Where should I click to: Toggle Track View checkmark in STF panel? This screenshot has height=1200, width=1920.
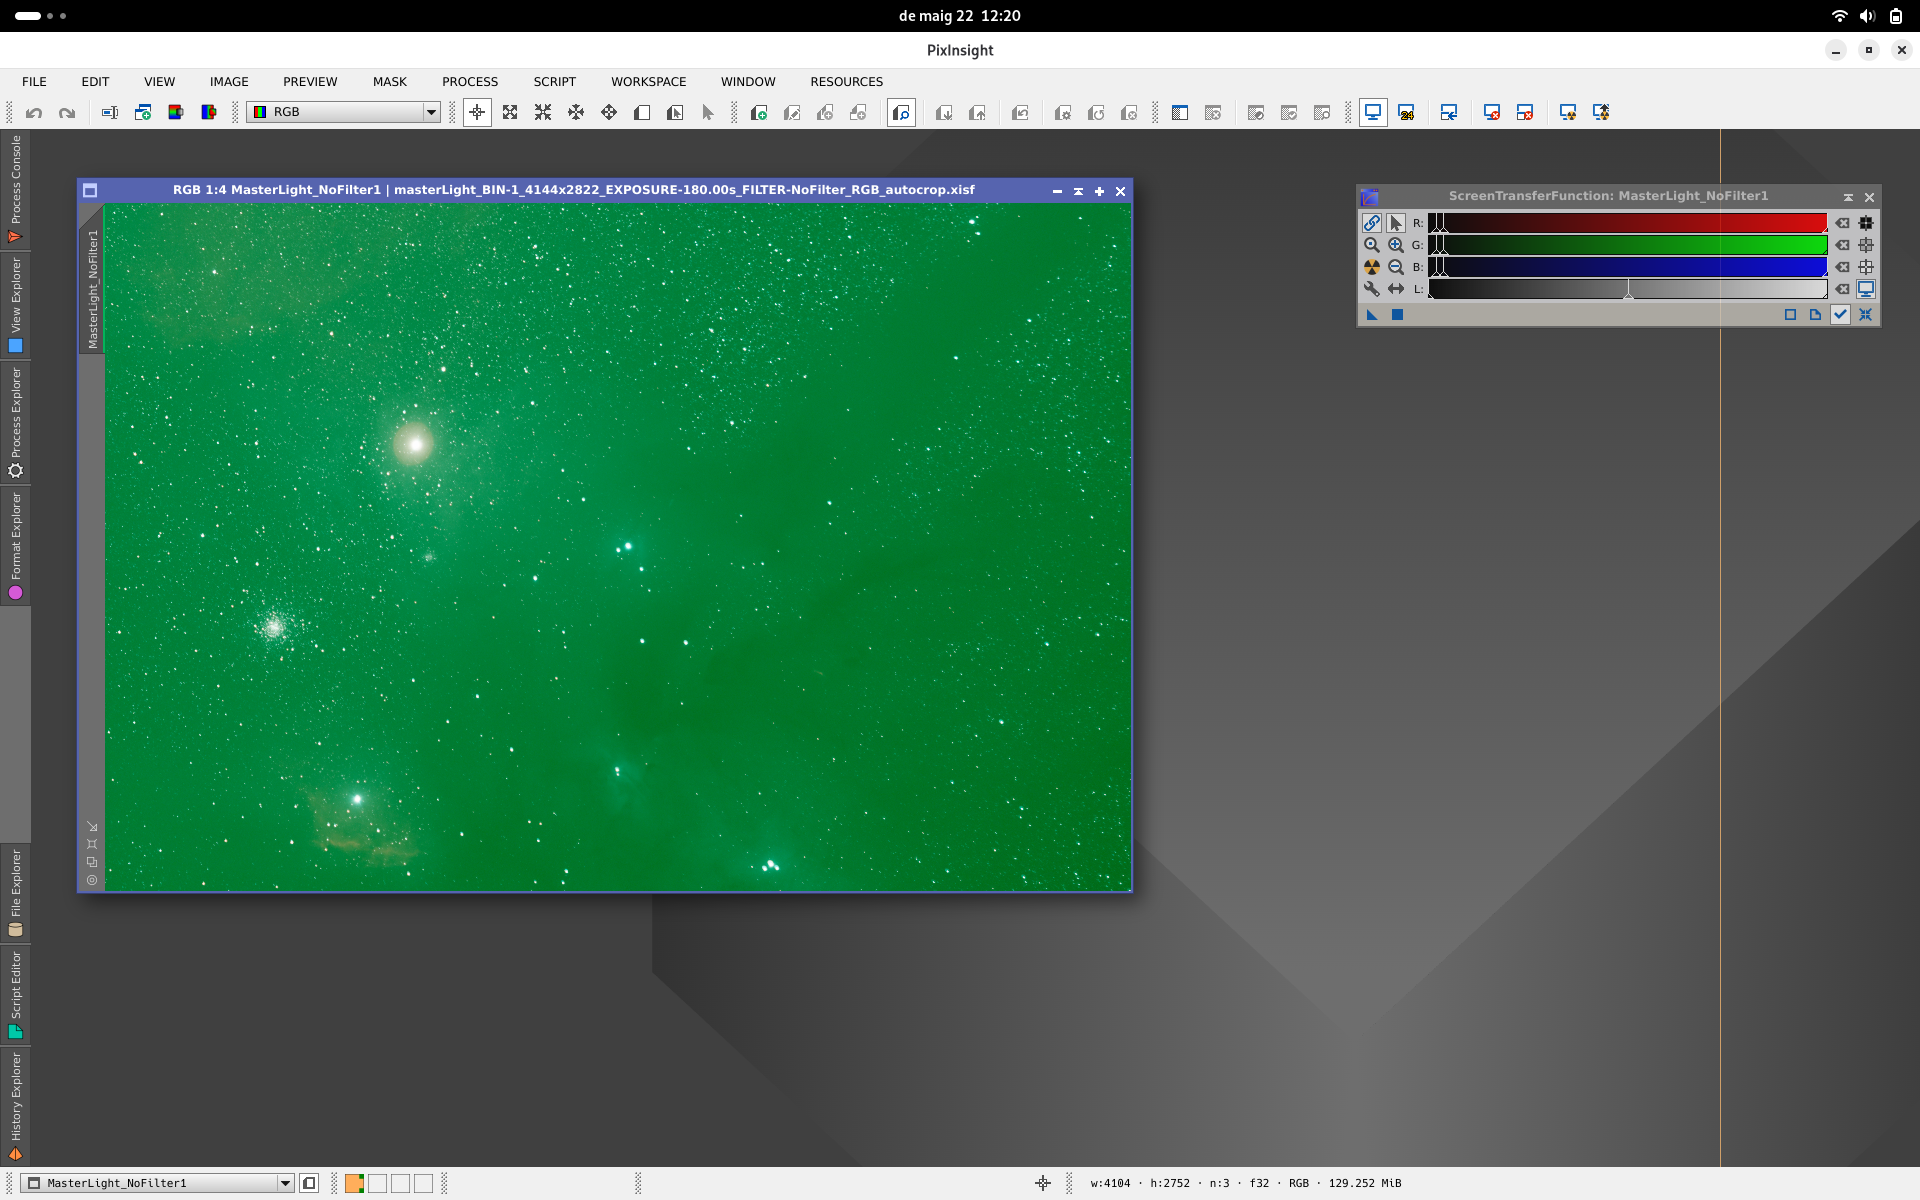coord(1841,315)
